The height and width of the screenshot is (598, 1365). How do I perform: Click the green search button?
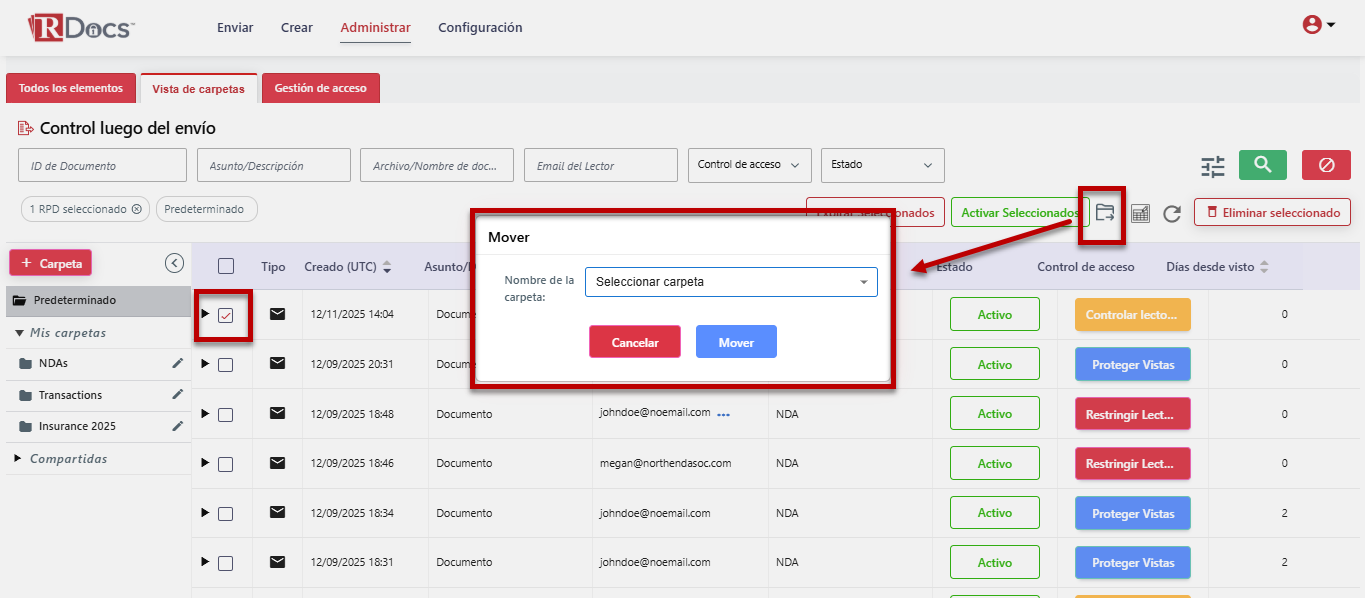tap(1262, 165)
